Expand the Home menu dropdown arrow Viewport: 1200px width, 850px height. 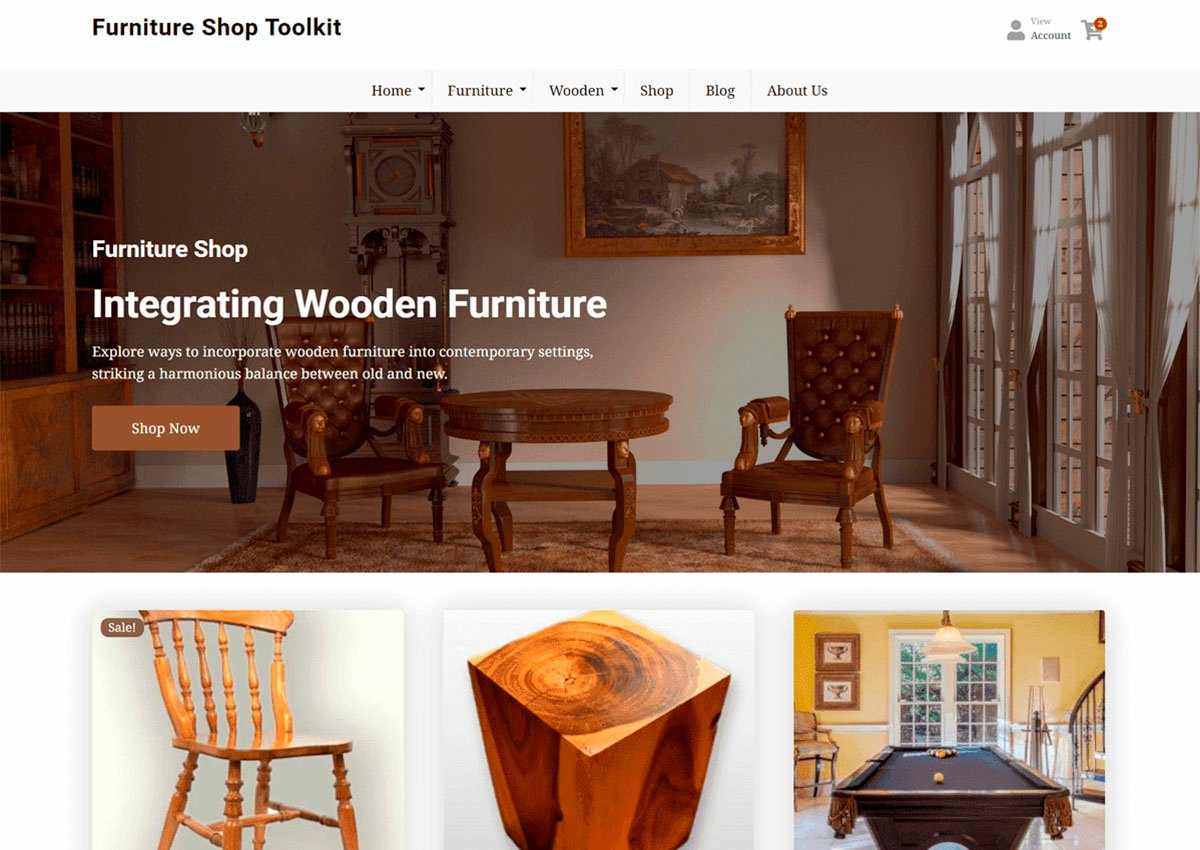421,90
